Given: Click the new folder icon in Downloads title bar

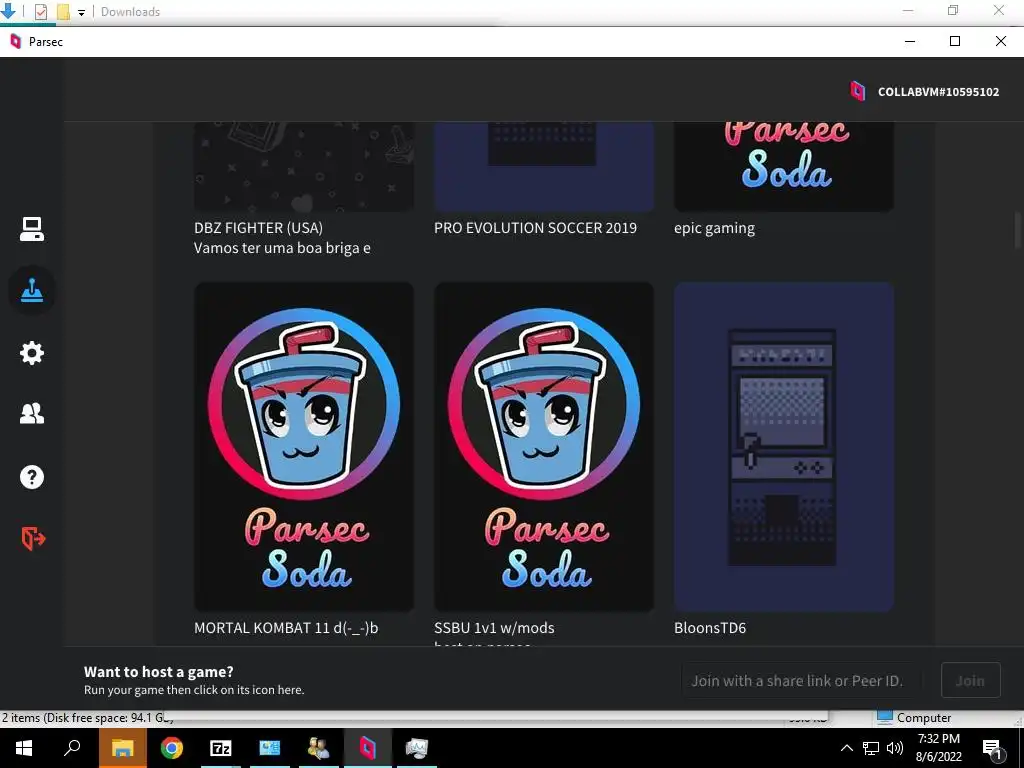Looking at the screenshot, I should [63, 11].
